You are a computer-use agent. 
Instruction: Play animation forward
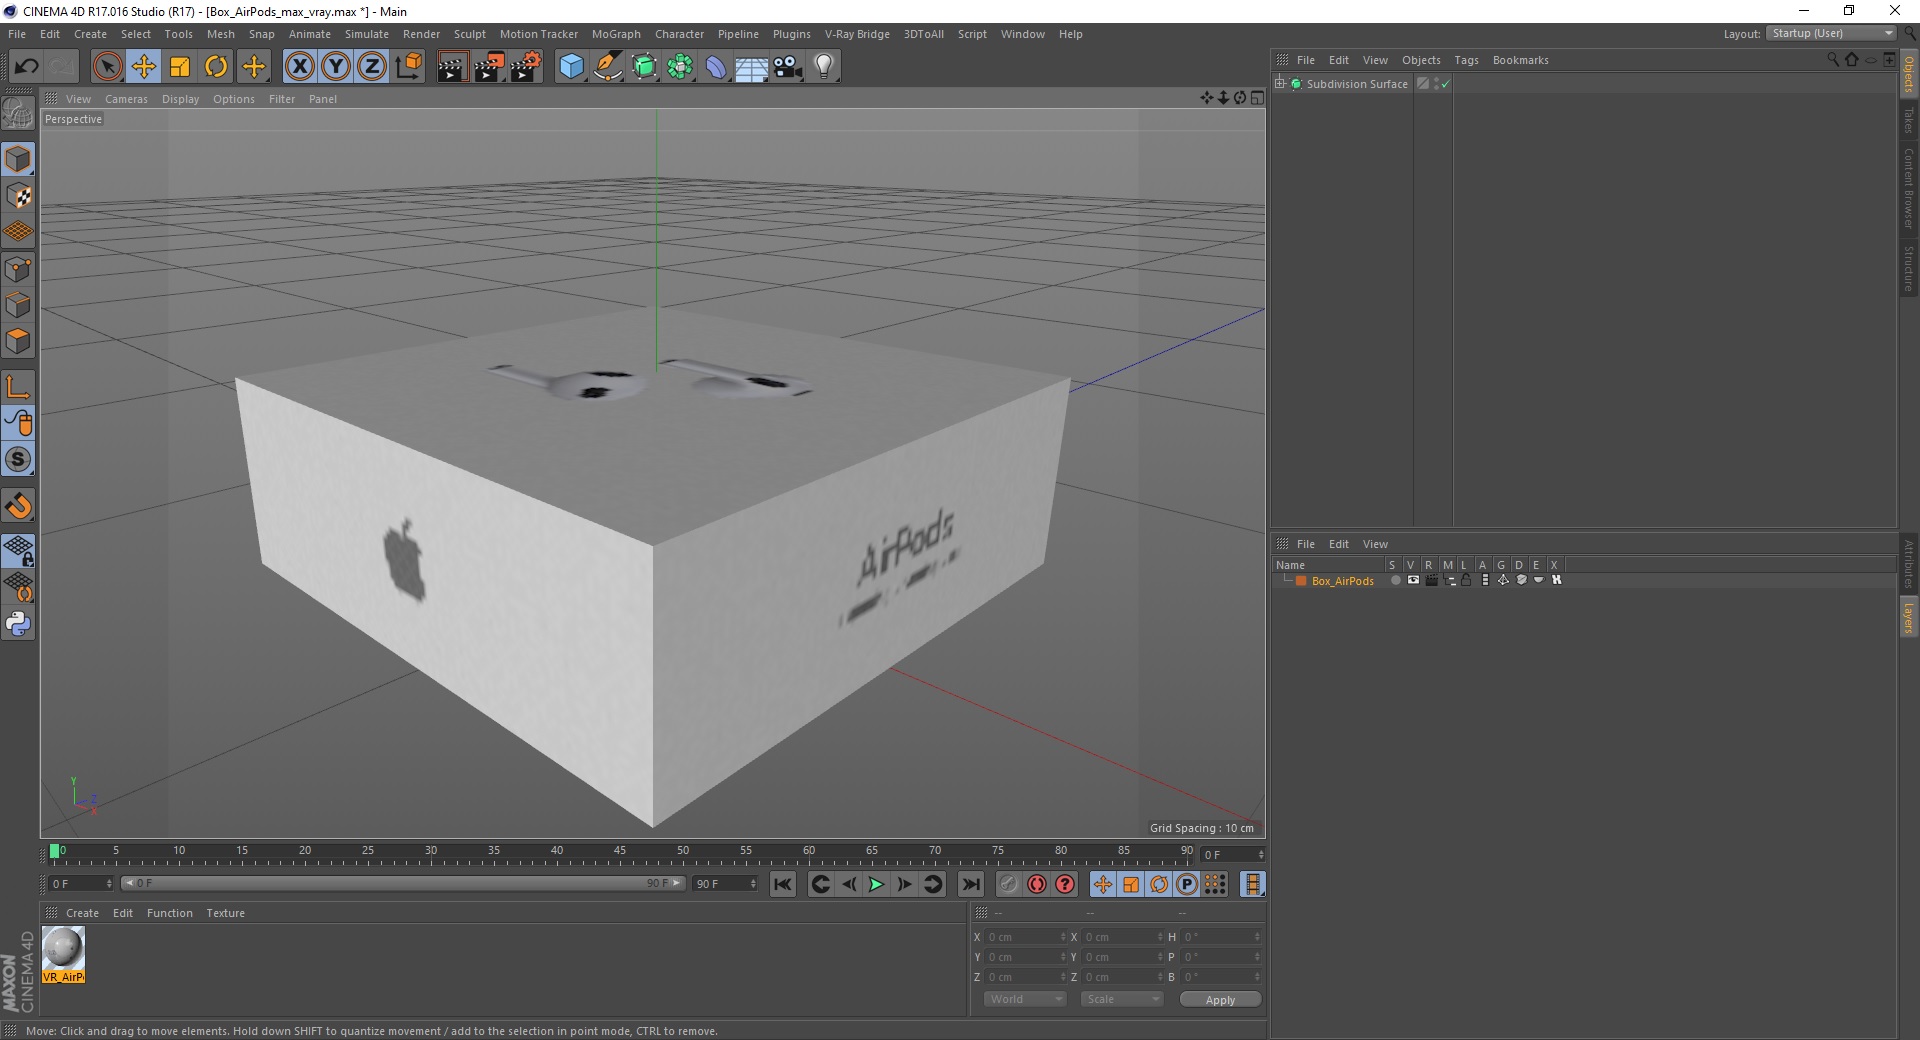pos(876,884)
